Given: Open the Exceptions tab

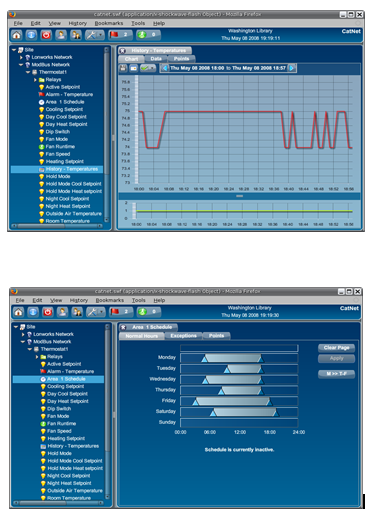Looking at the screenshot, I should pos(183,336).
